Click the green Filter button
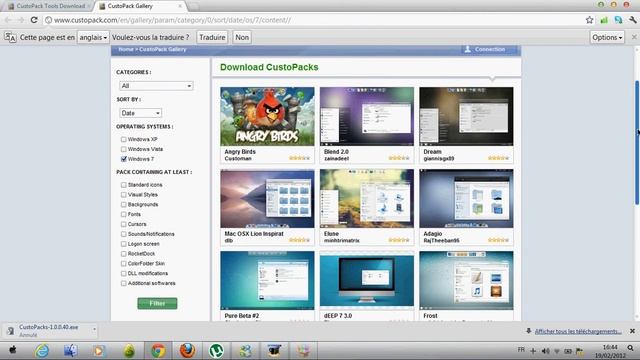This screenshot has height=360, width=640. (x=157, y=303)
